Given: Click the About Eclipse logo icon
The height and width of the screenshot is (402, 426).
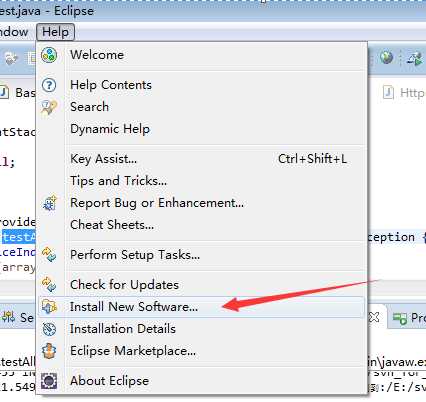Looking at the screenshot, I should [x=49, y=381].
